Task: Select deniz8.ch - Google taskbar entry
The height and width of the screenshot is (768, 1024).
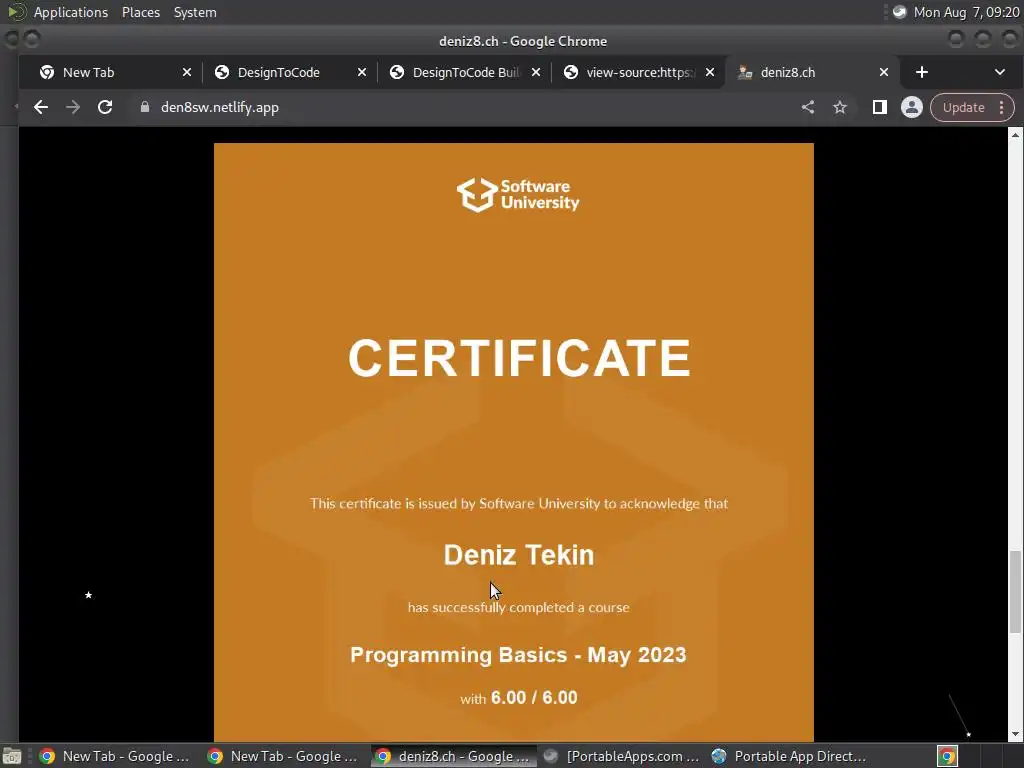Action: tap(453, 756)
